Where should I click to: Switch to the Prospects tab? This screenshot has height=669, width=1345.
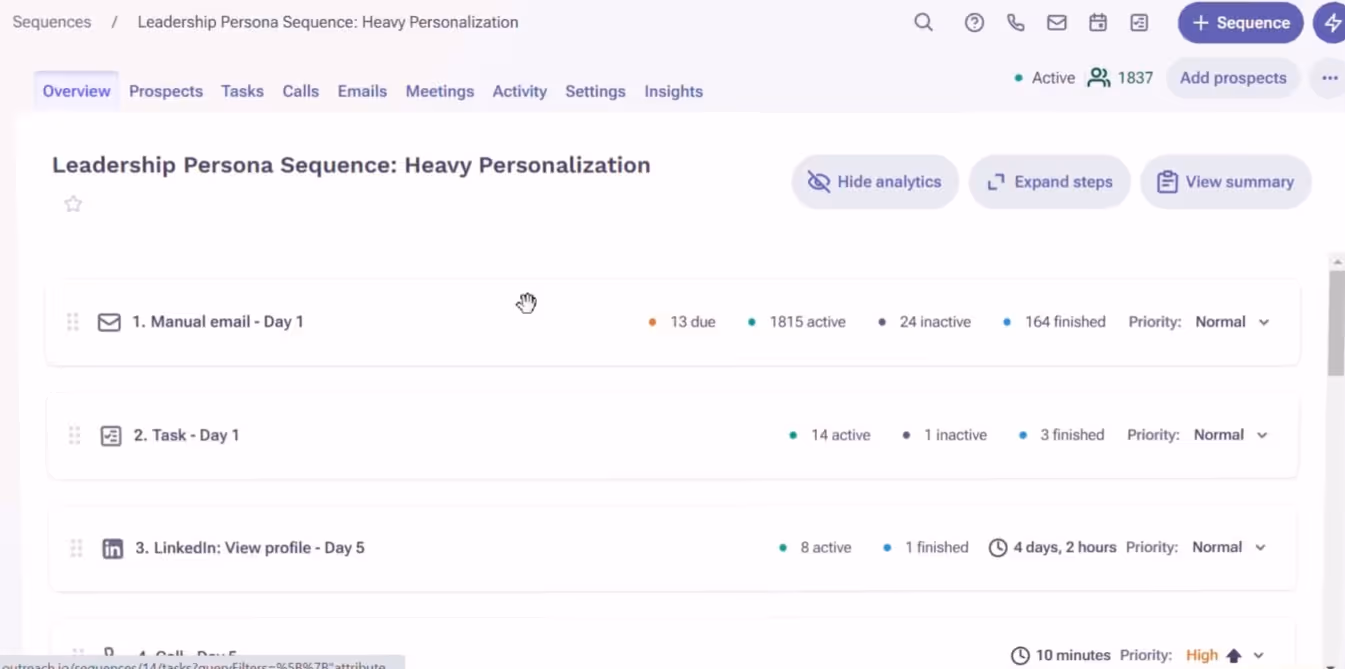coord(166,91)
